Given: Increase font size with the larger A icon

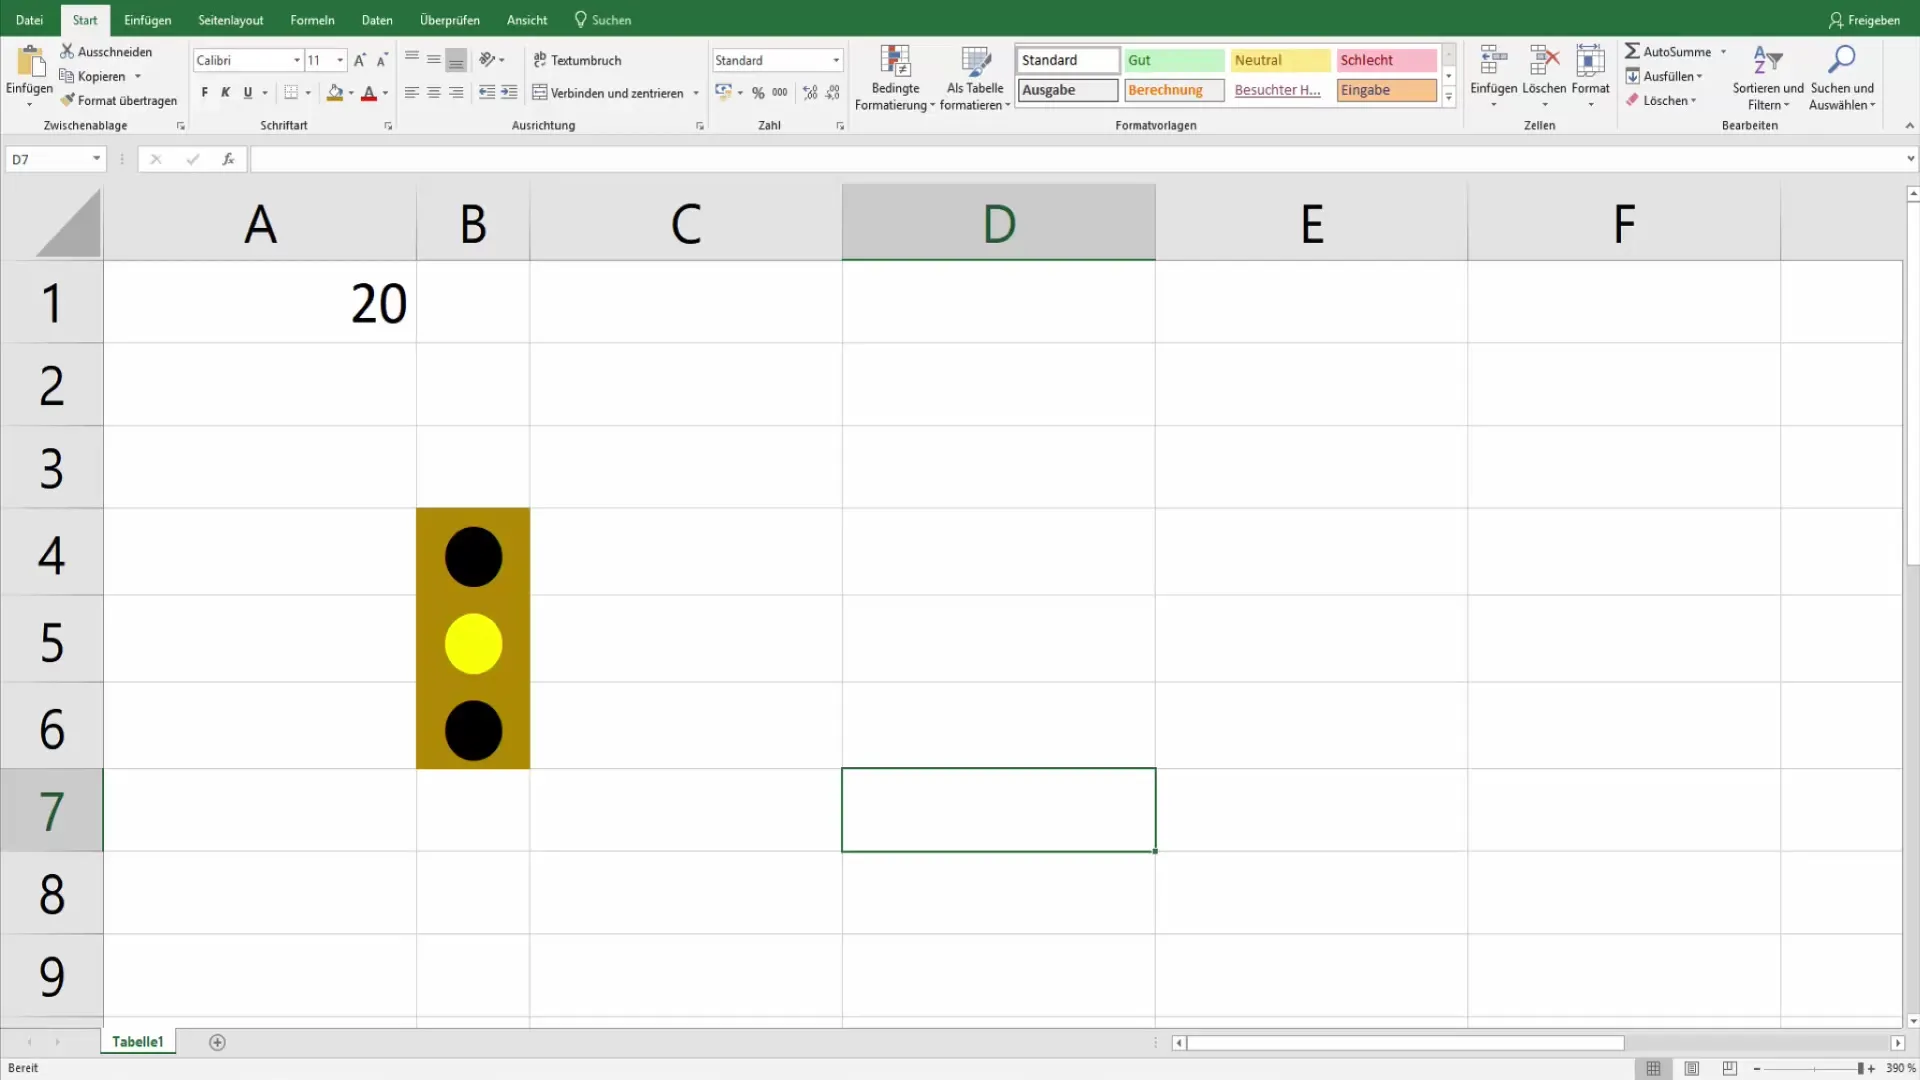Looking at the screenshot, I should pos(360,60).
